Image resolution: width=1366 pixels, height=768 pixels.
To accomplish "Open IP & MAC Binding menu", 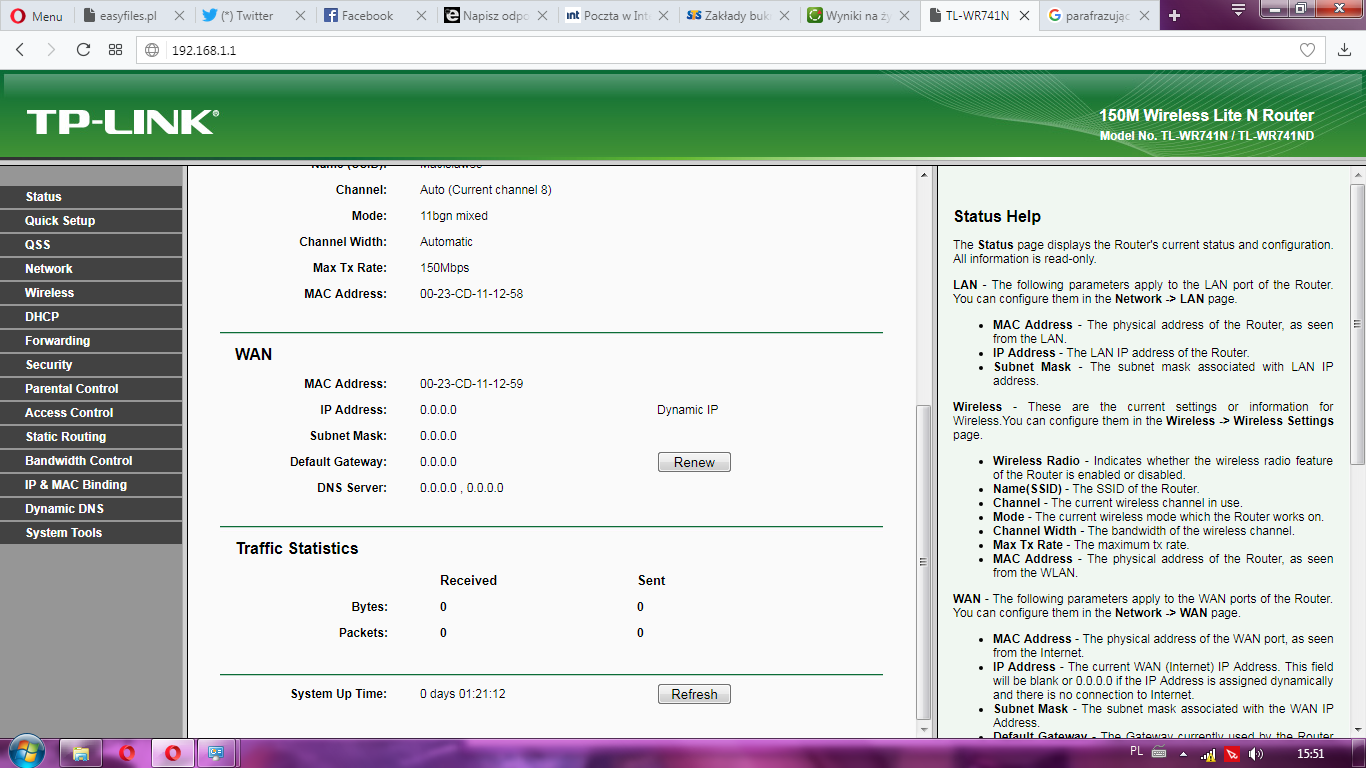I will pyautogui.click(x=91, y=485).
